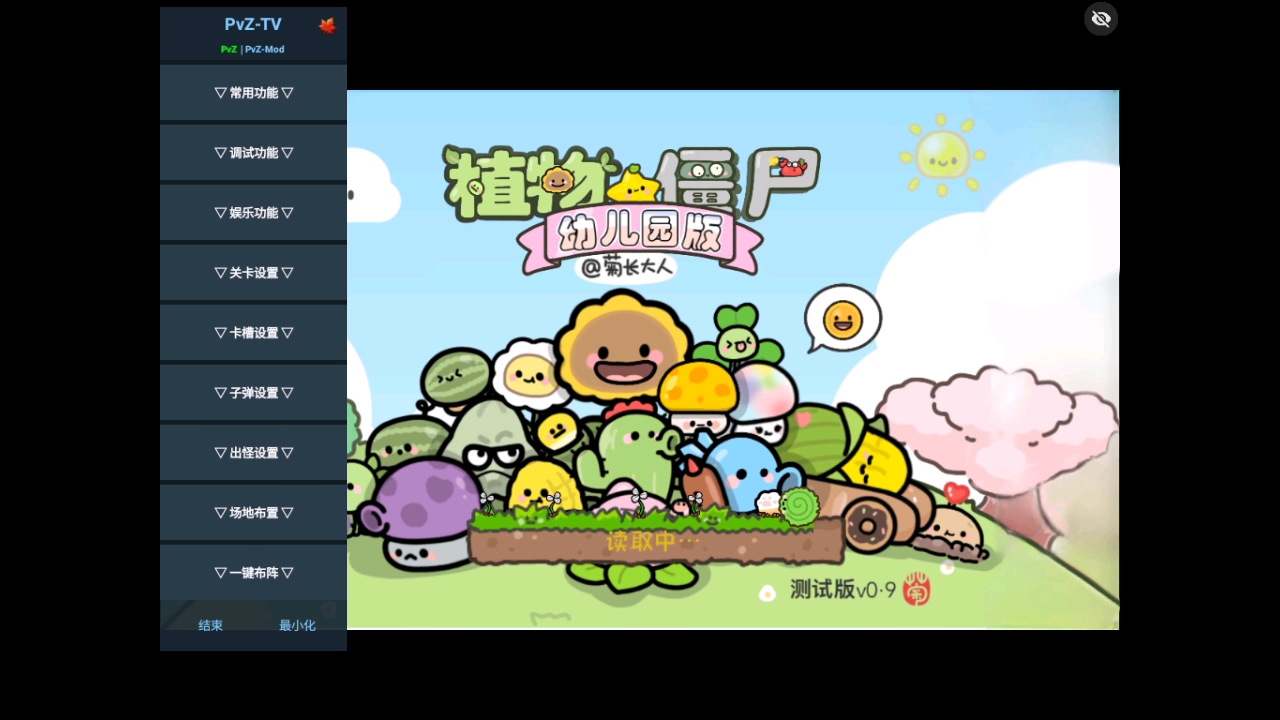Expand the 场地布置 section

(253, 513)
